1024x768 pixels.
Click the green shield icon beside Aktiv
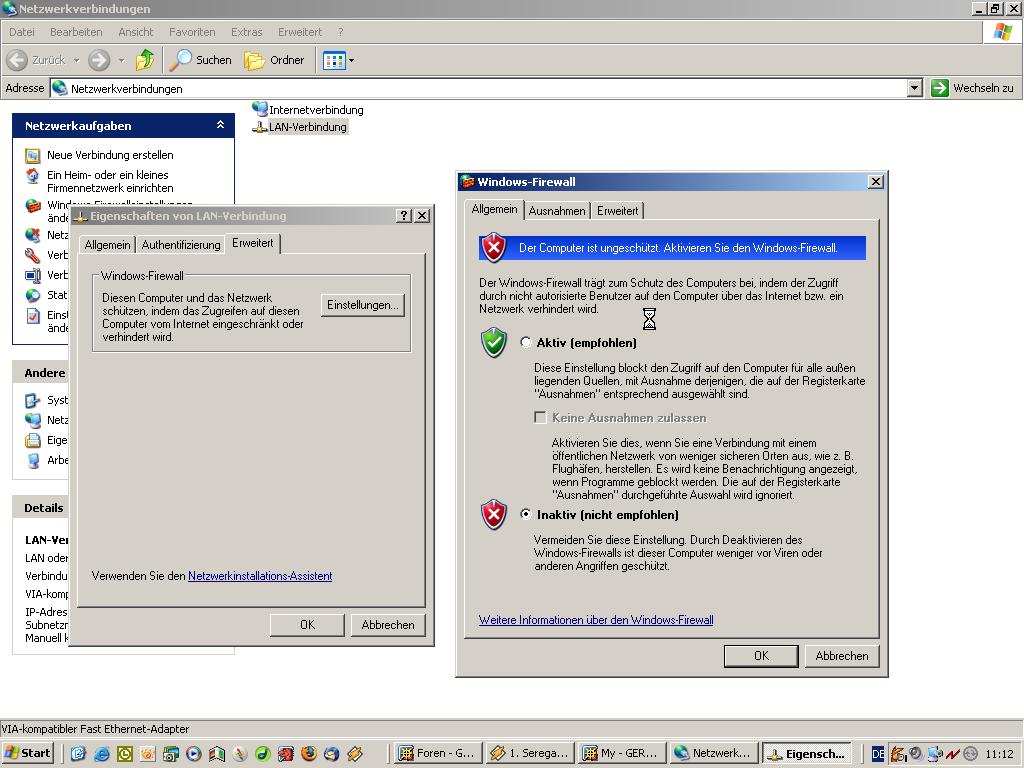494,342
